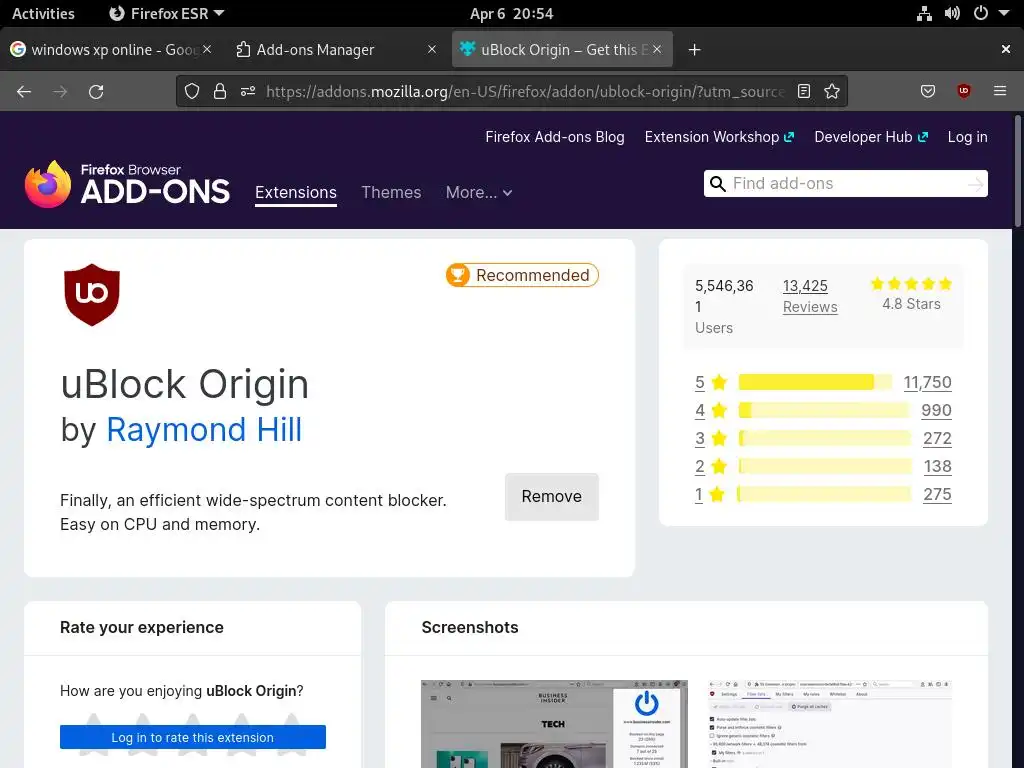Image resolution: width=1024 pixels, height=768 pixels.
Task: Open the 272 three-star reviews count
Action: (937, 438)
